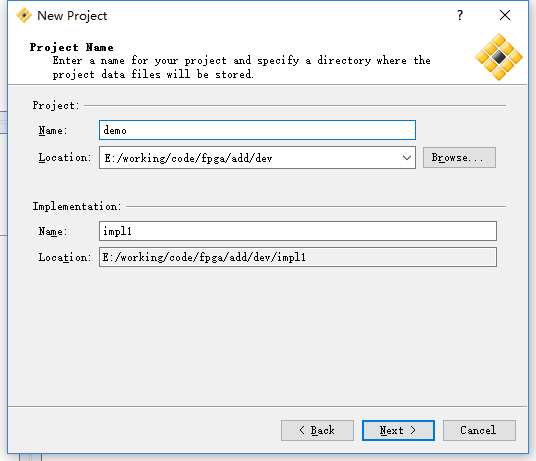Click the Browse button for project location
Screen dimensions: 536x461
(x=459, y=158)
